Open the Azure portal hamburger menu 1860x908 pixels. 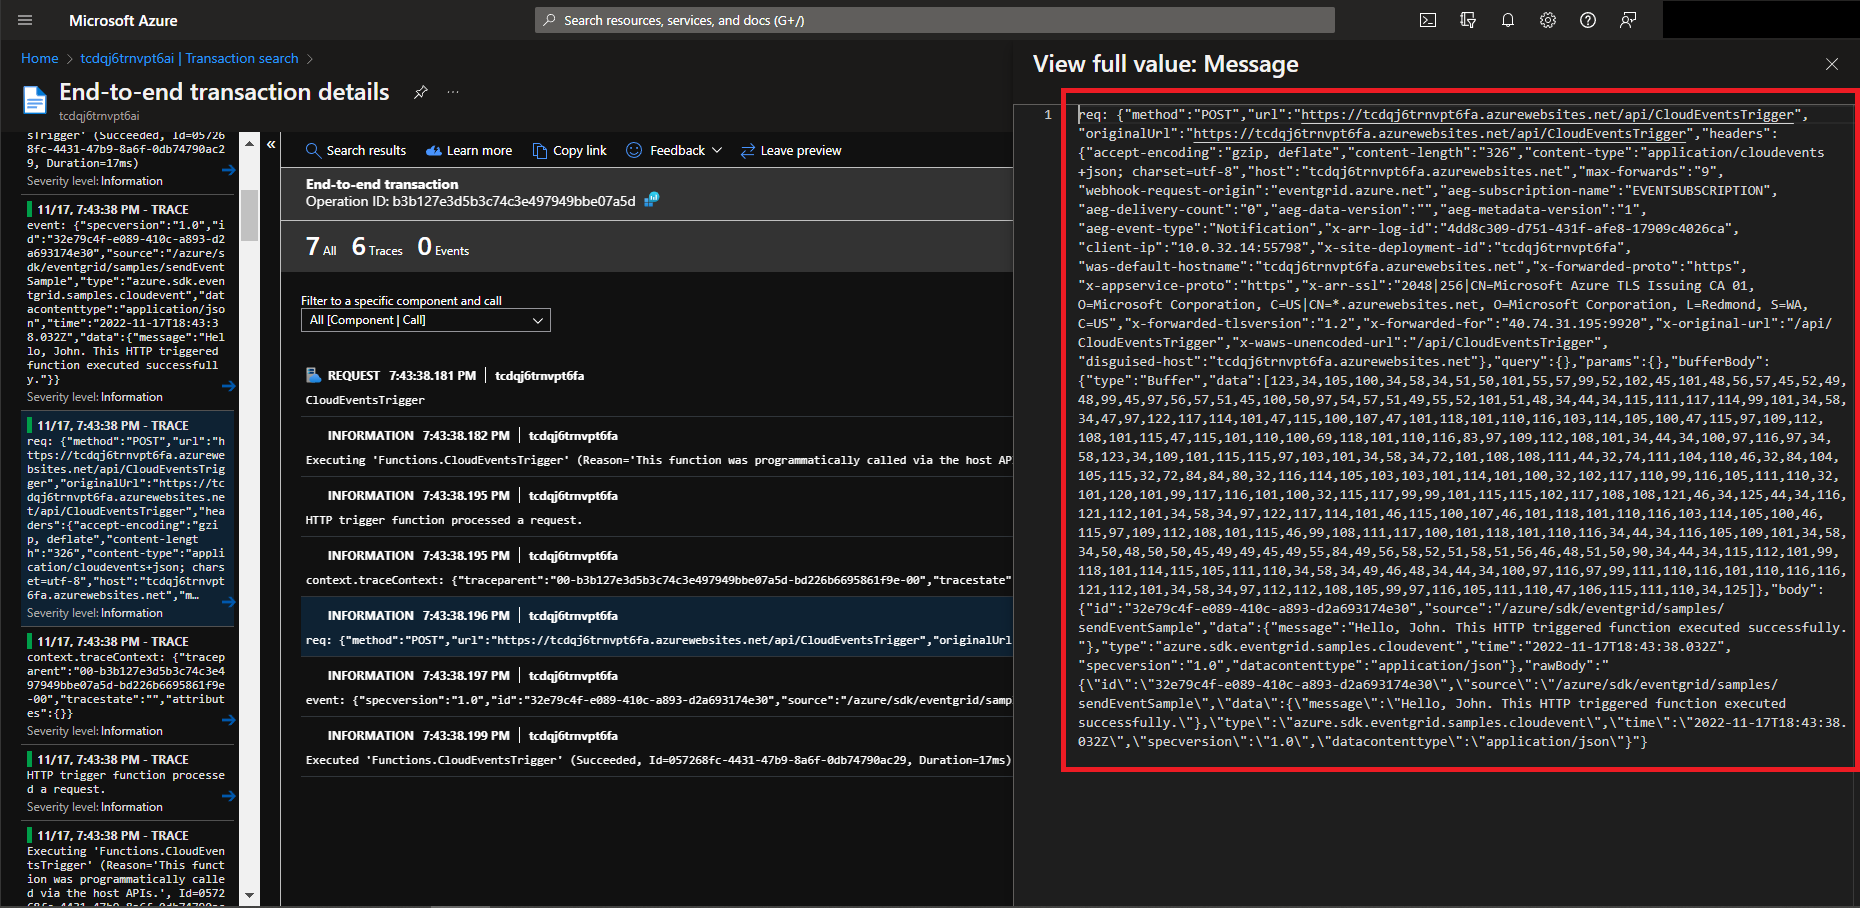click(25, 20)
